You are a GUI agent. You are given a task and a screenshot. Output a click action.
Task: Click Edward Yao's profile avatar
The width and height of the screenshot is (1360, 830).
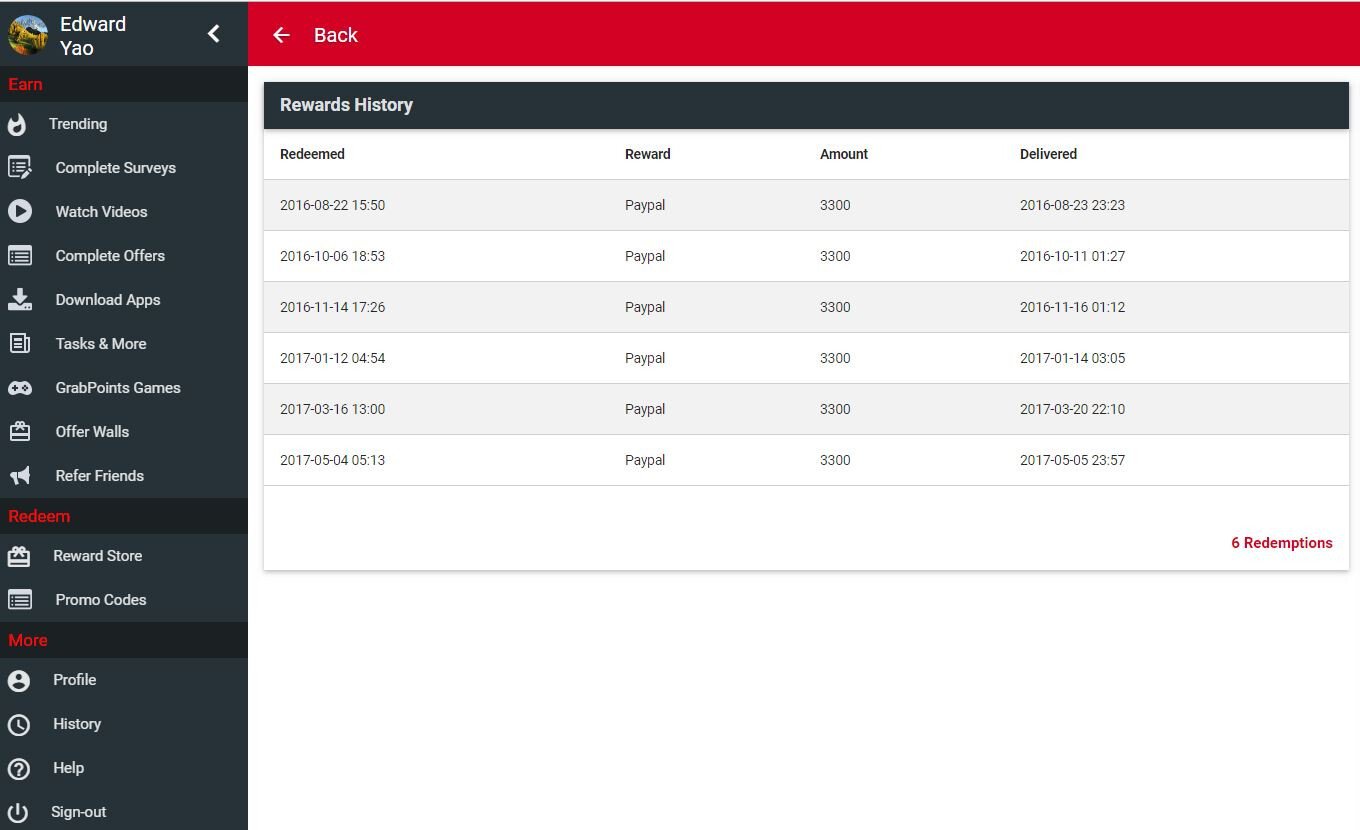(28, 35)
